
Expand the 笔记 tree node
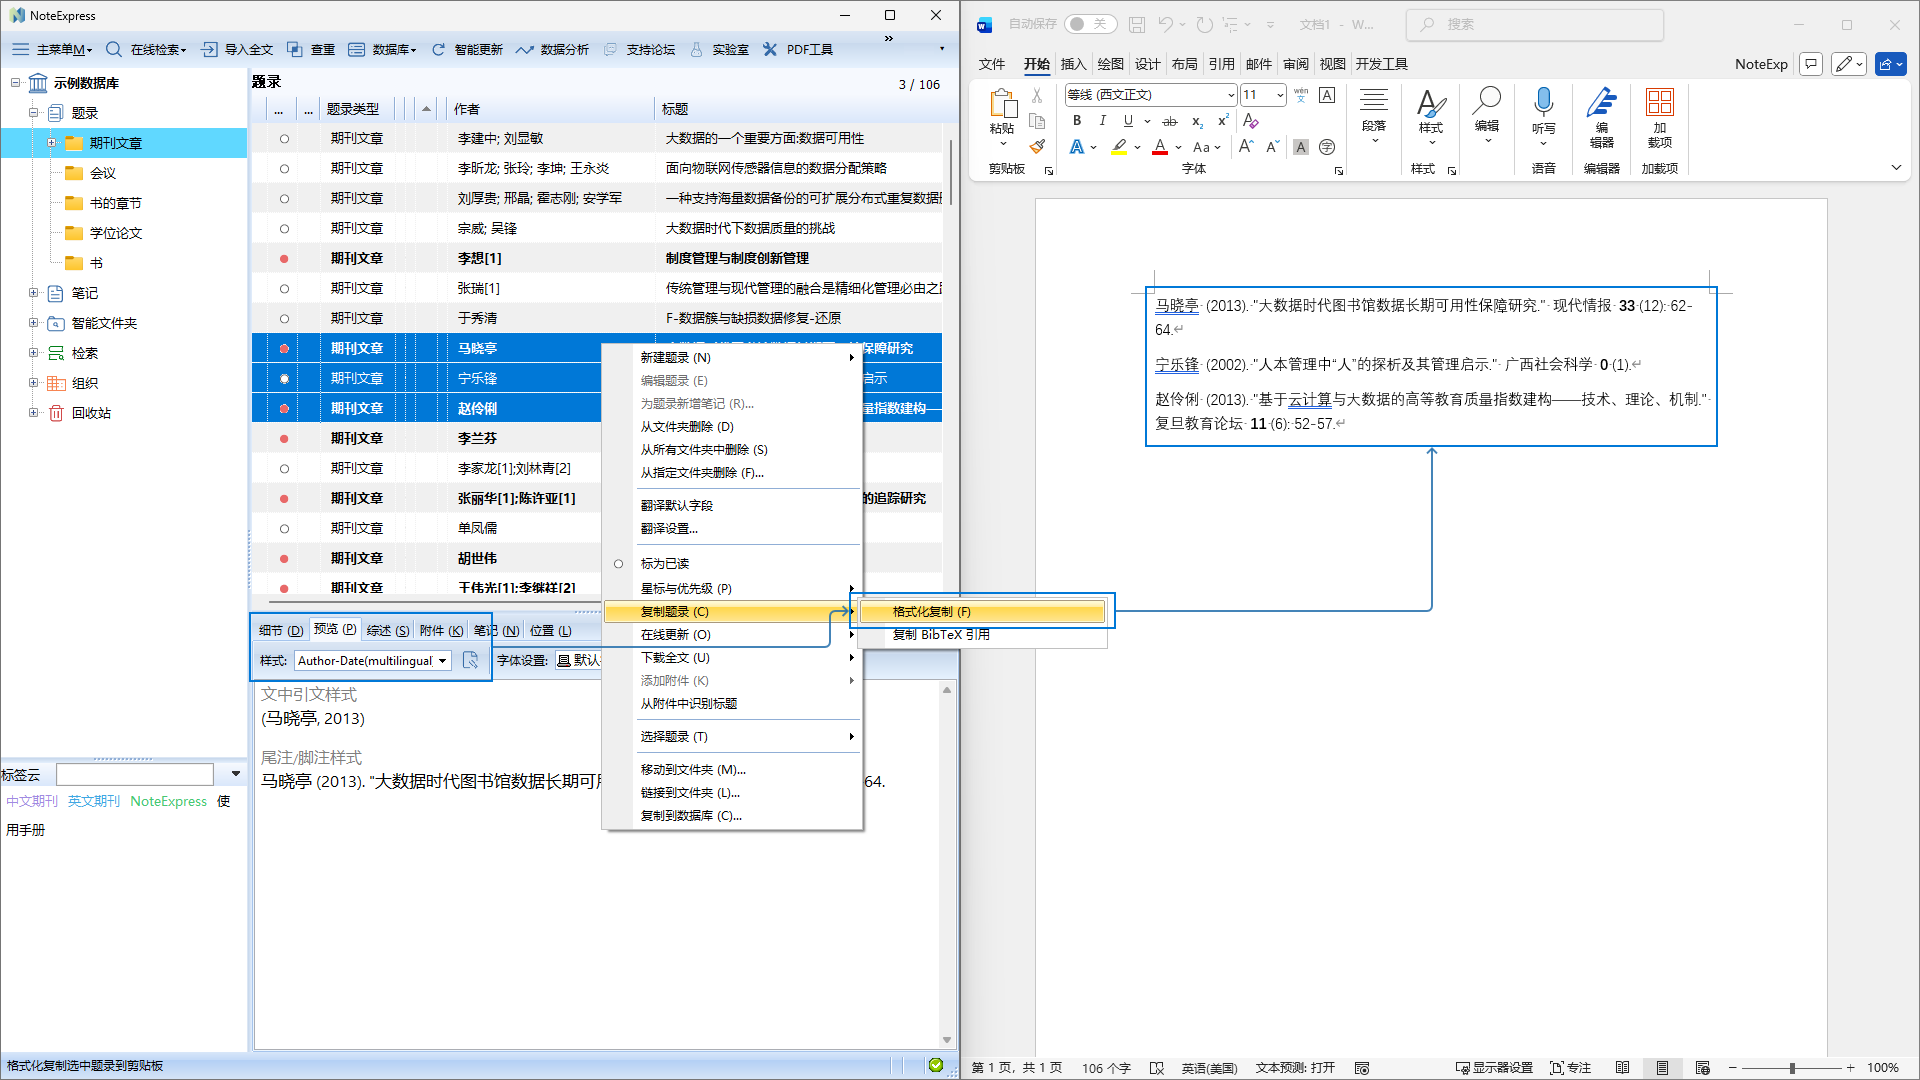click(33, 293)
